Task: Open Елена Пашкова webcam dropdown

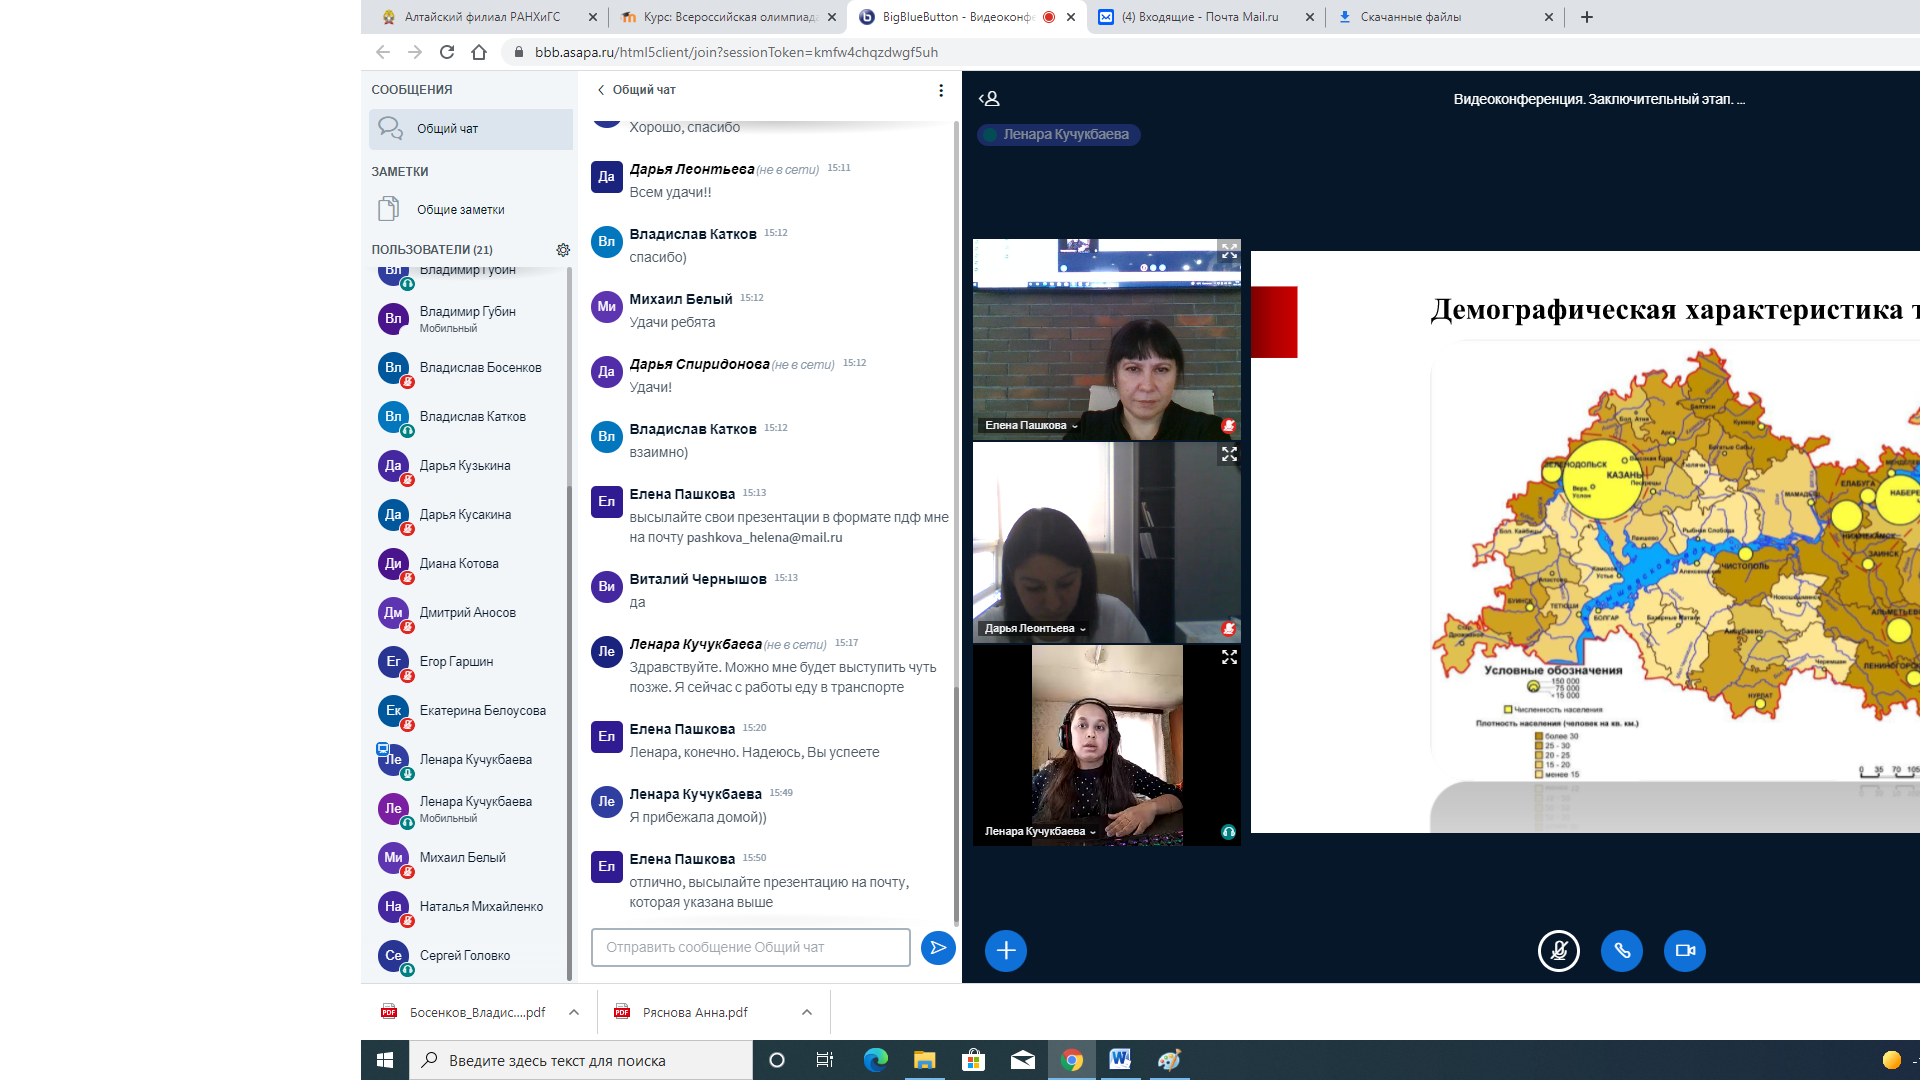Action: pos(1031,426)
